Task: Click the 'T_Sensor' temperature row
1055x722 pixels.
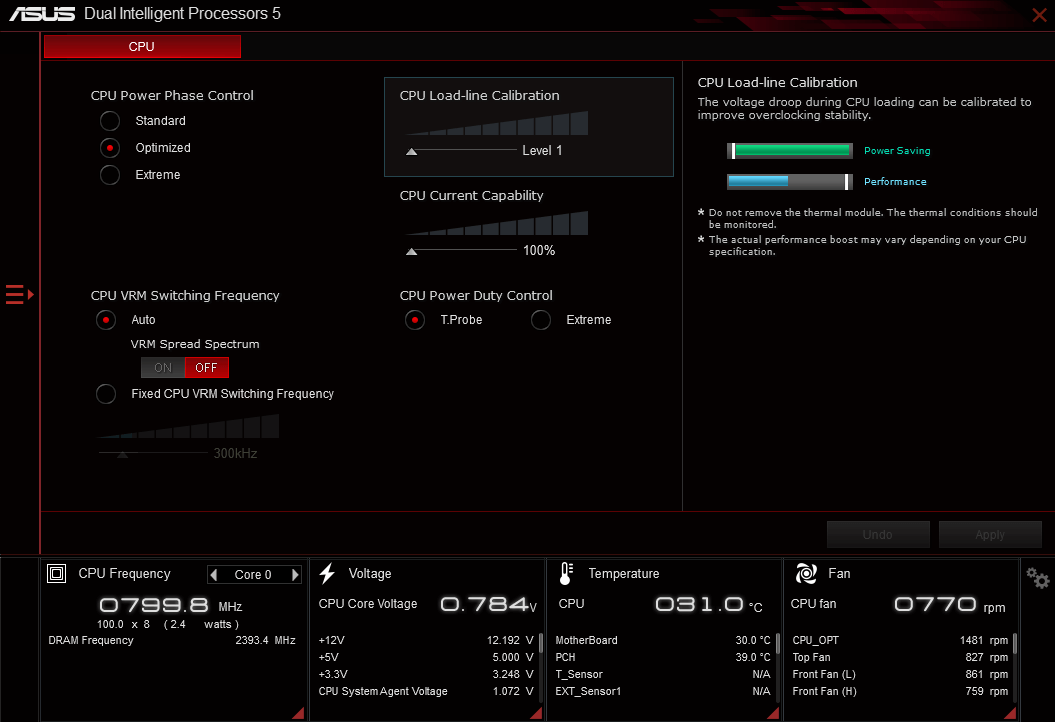Action: pyautogui.click(x=663, y=674)
